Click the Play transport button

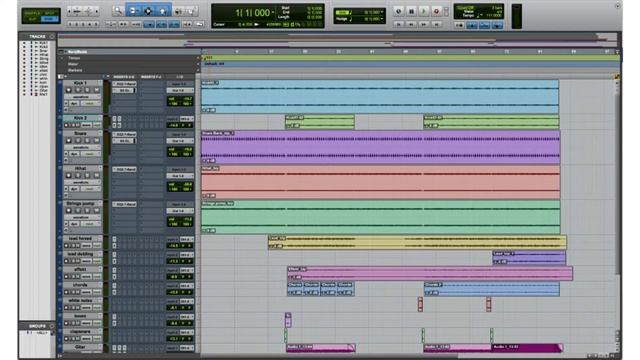(424, 11)
